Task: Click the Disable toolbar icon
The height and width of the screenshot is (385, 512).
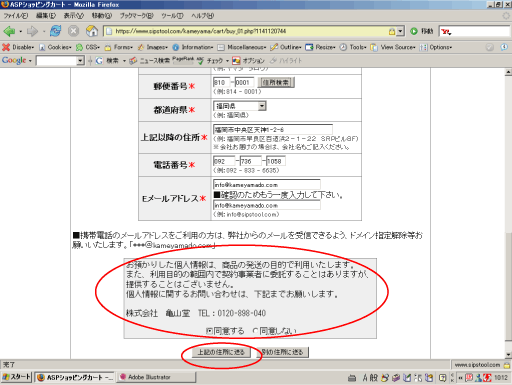Action: pos(6,47)
